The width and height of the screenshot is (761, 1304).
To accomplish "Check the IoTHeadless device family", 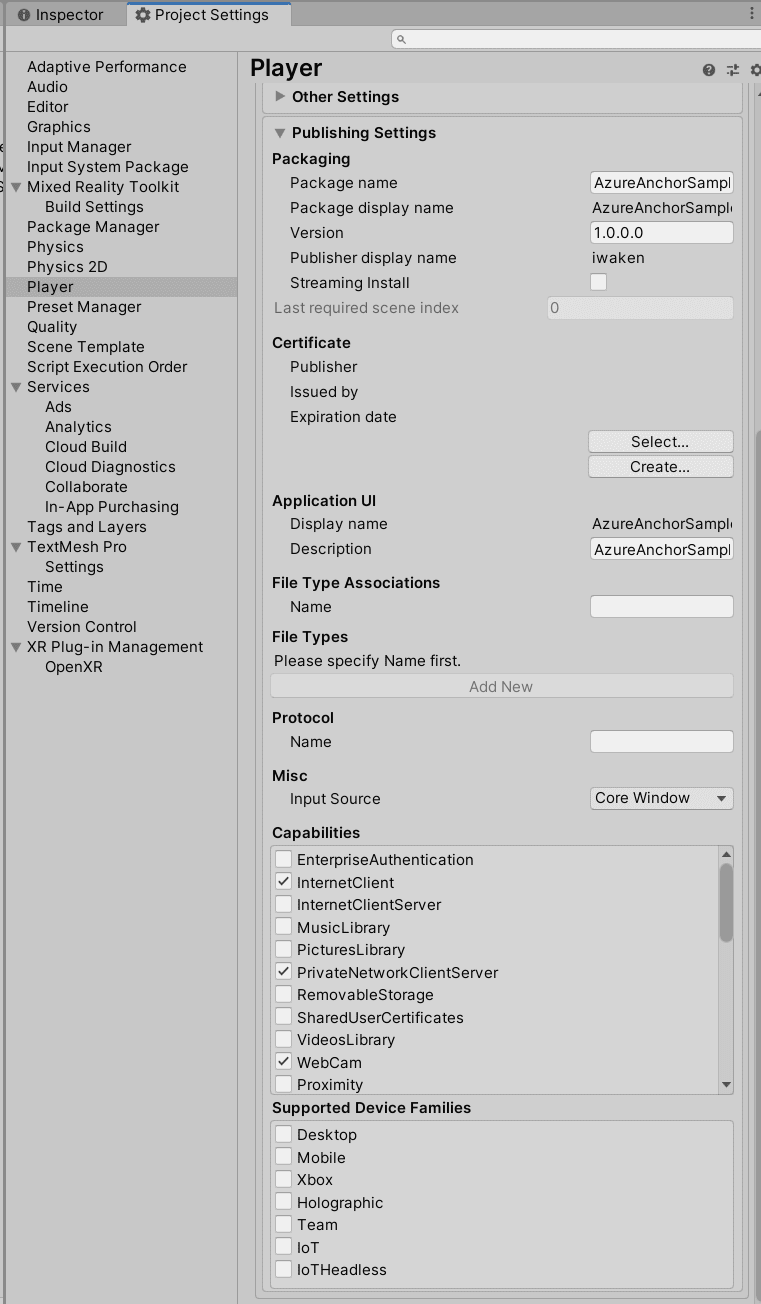I will [284, 1269].
